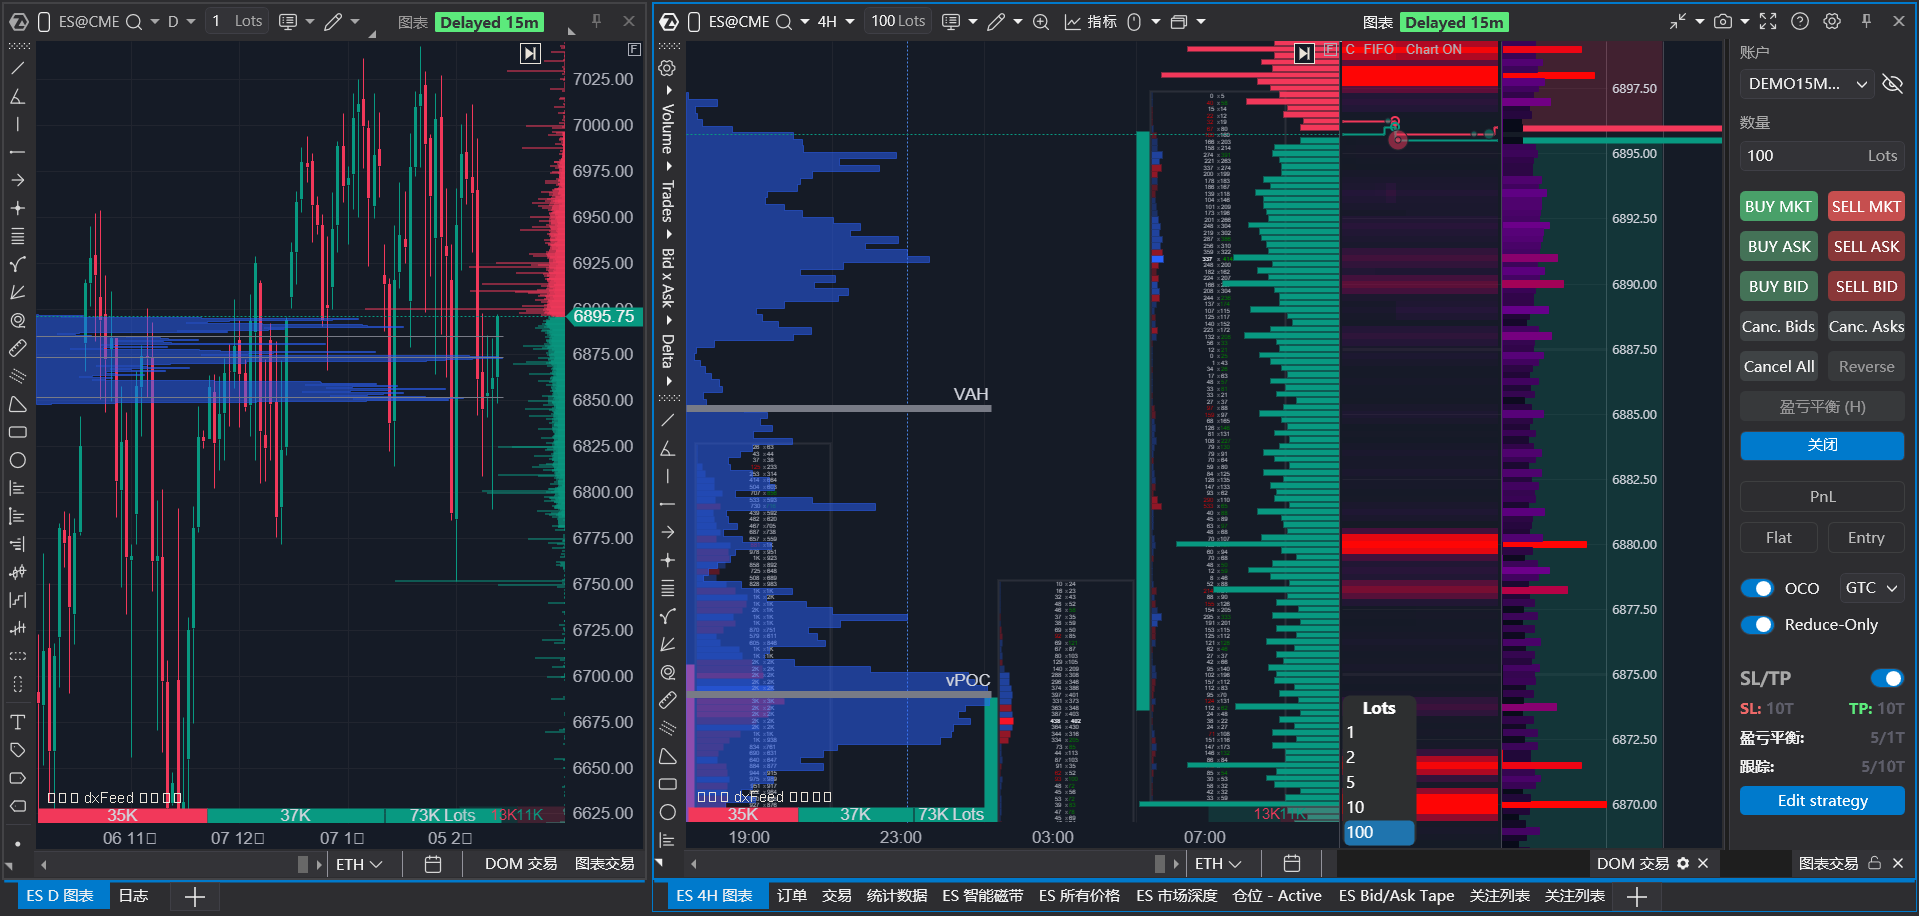Toggle the Chart ON trading label
The height and width of the screenshot is (916, 1919).
1433,49
